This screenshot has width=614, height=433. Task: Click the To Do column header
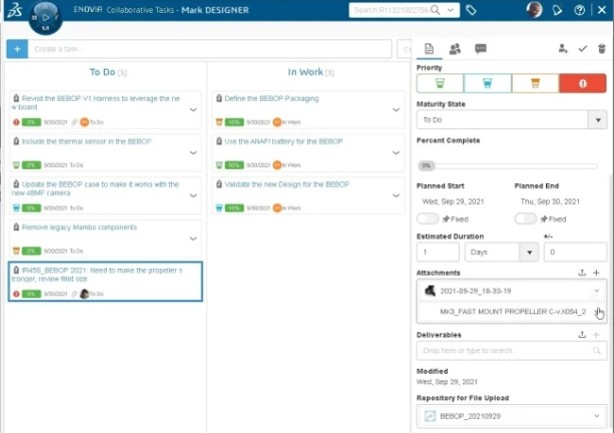coord(108,72)
